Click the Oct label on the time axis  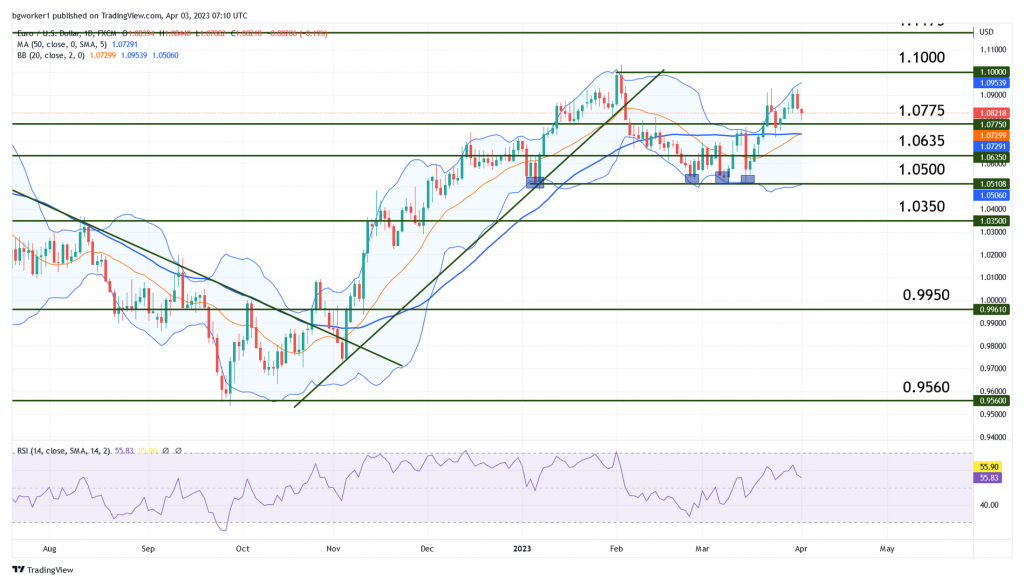pos(242,548)
